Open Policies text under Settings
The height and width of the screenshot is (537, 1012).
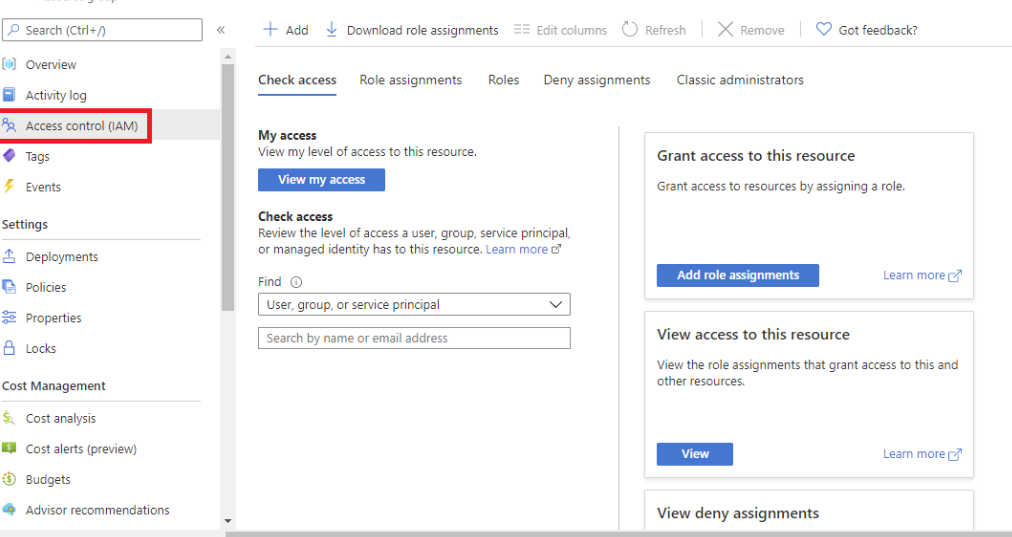pos(46,287)
